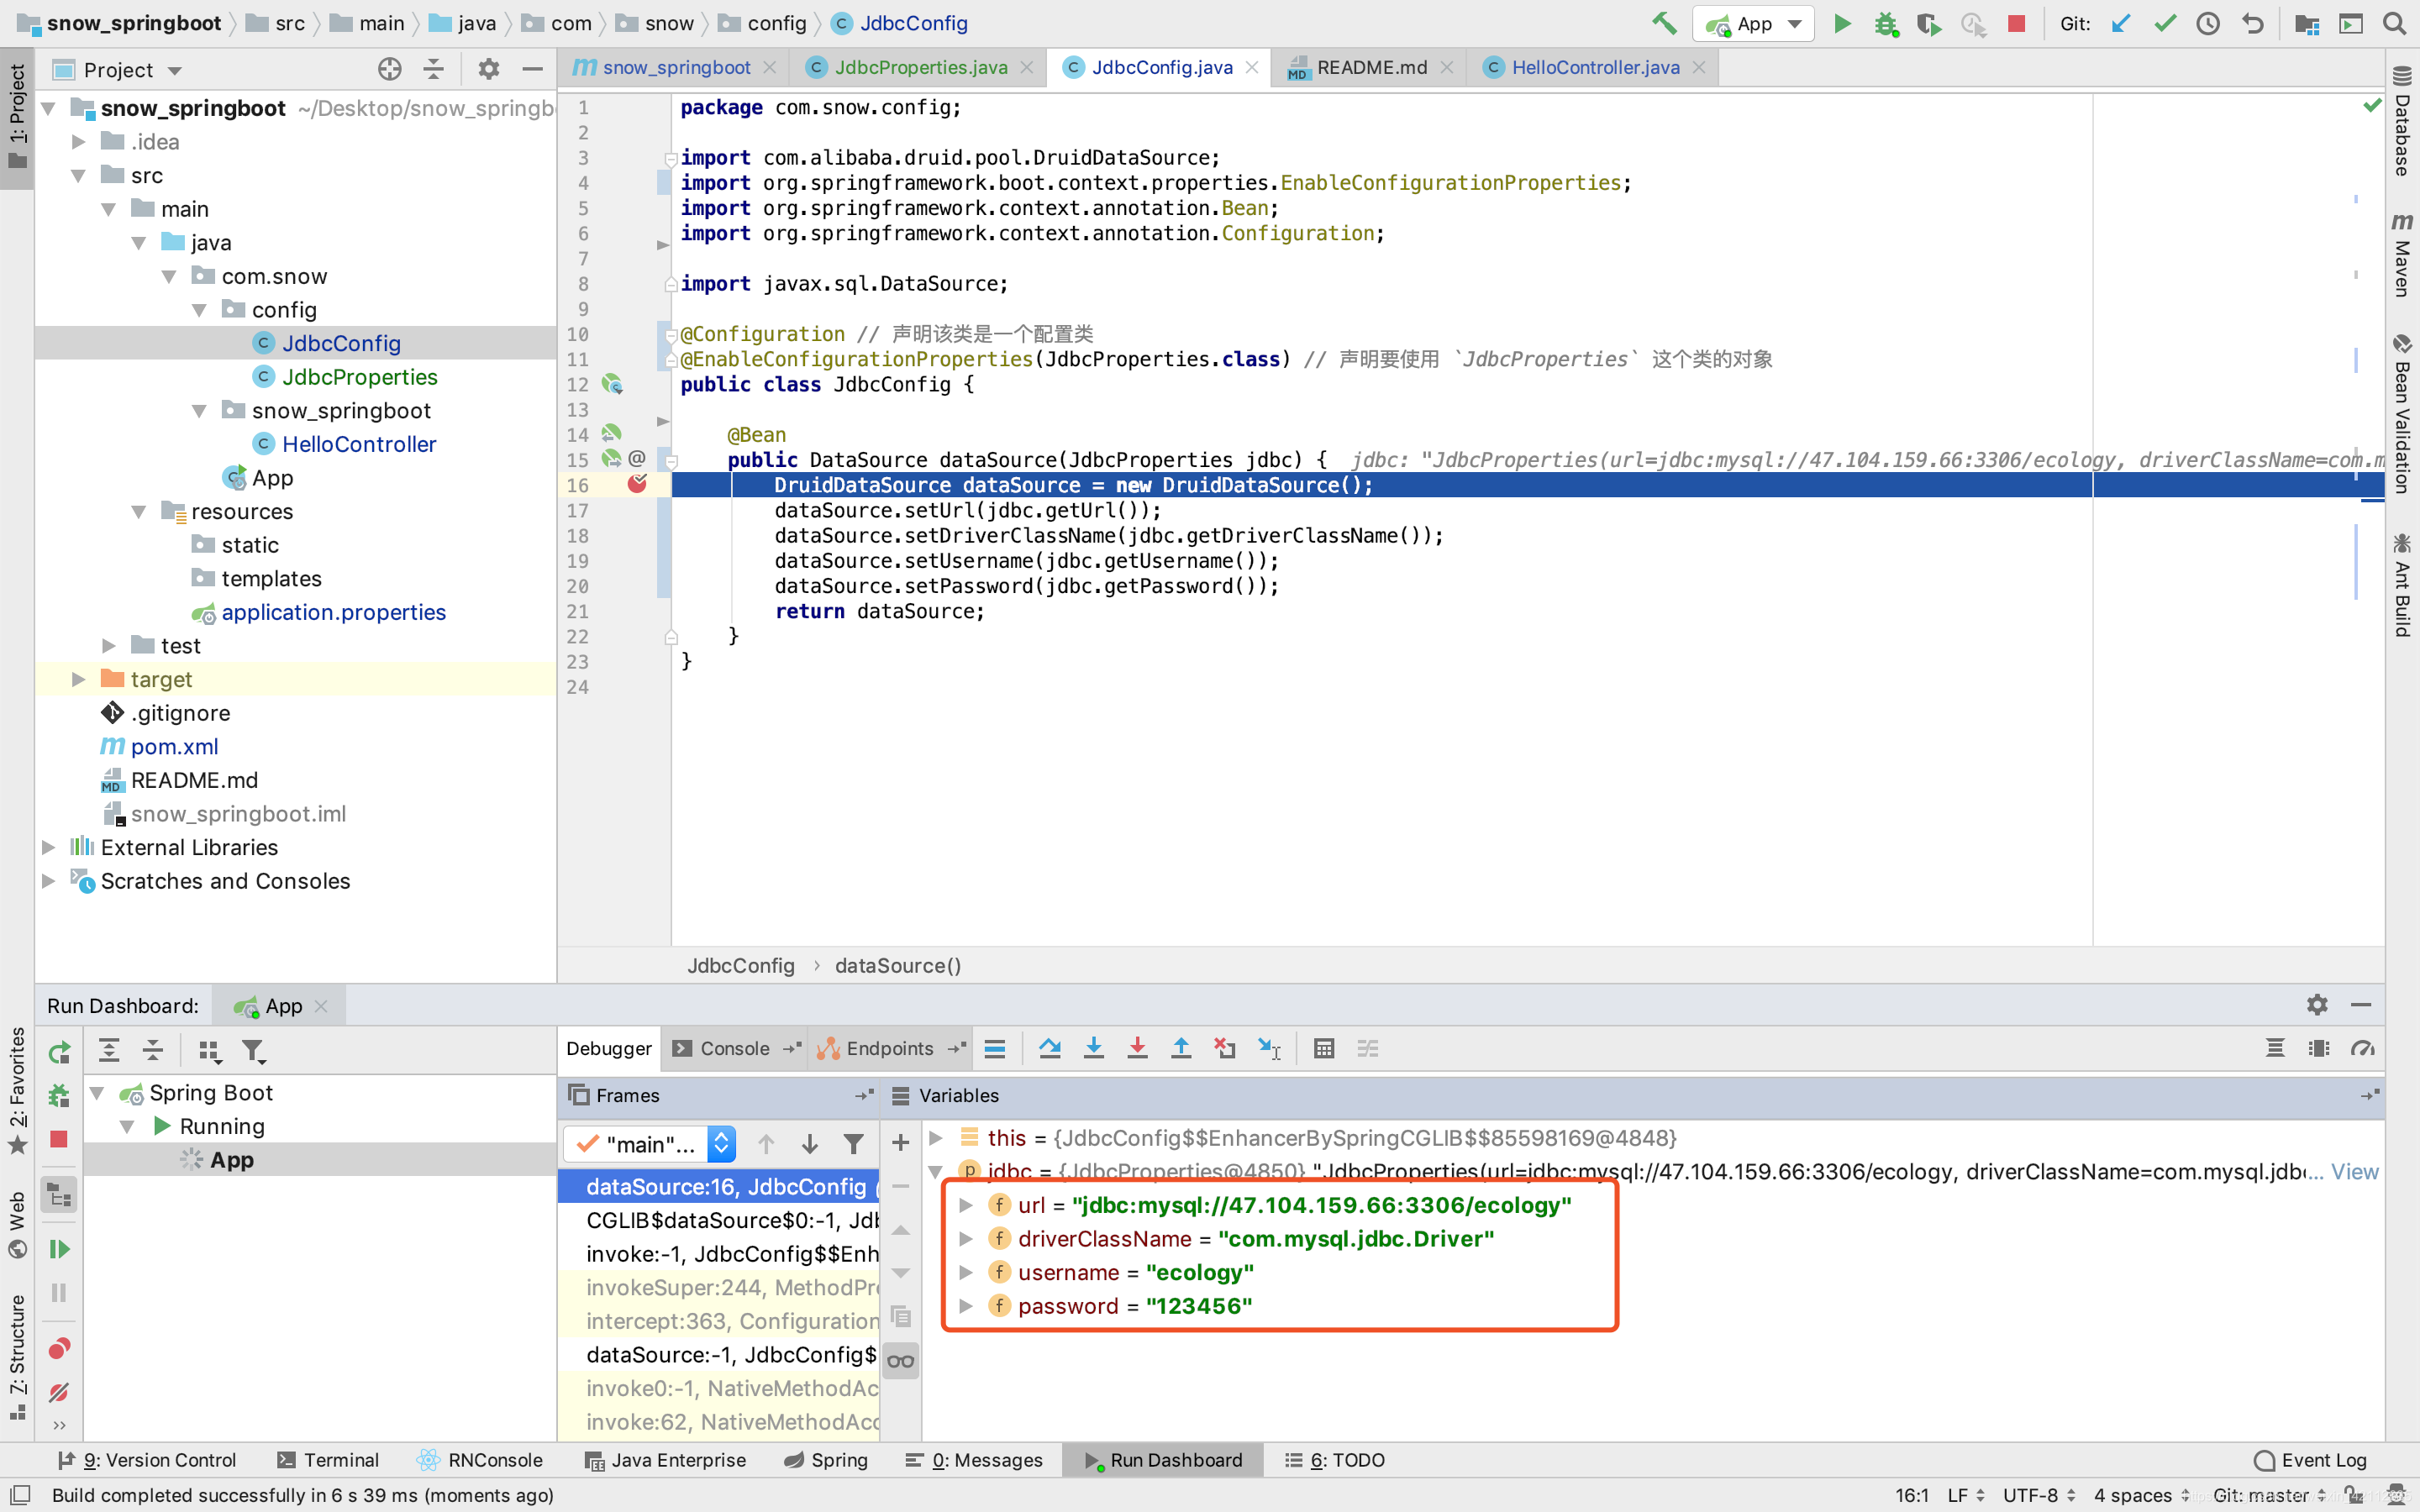Show Git history clock icon
Image resolution: width=2420 pixels, height=1512 pixels.
tap(2208, 23)
